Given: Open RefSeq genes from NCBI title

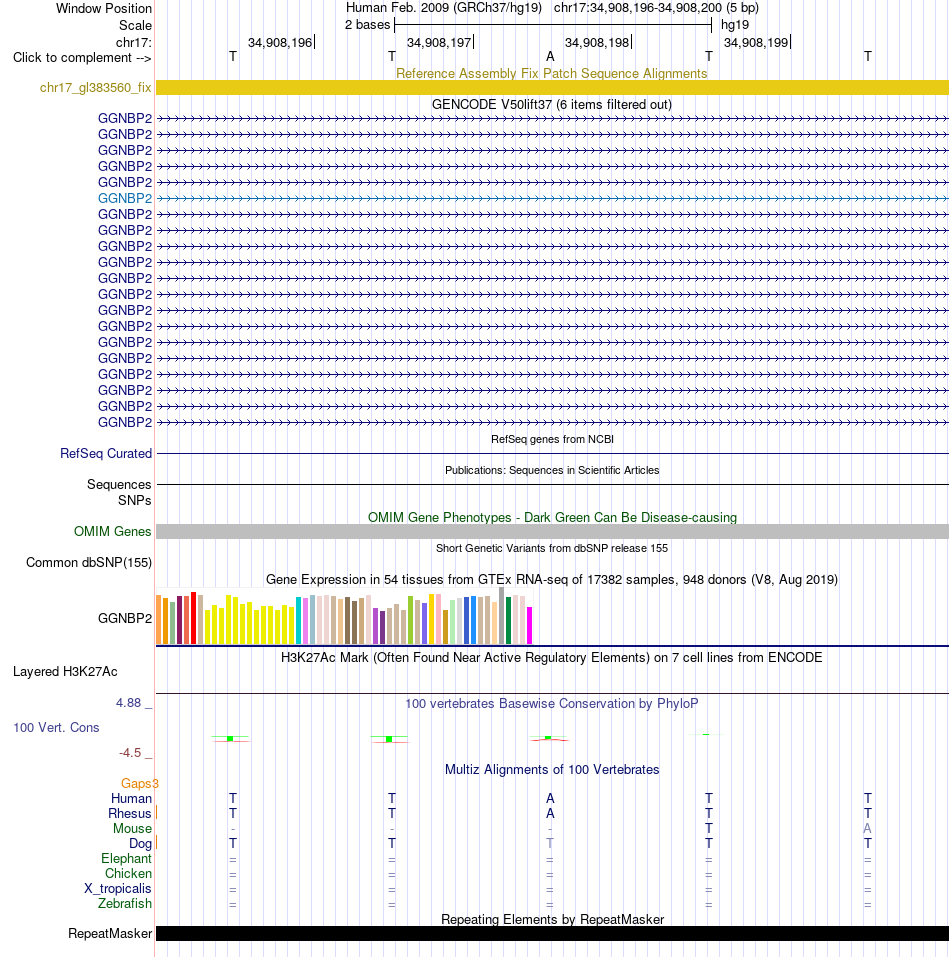Looking at the screenshot, I should point(552,439).
